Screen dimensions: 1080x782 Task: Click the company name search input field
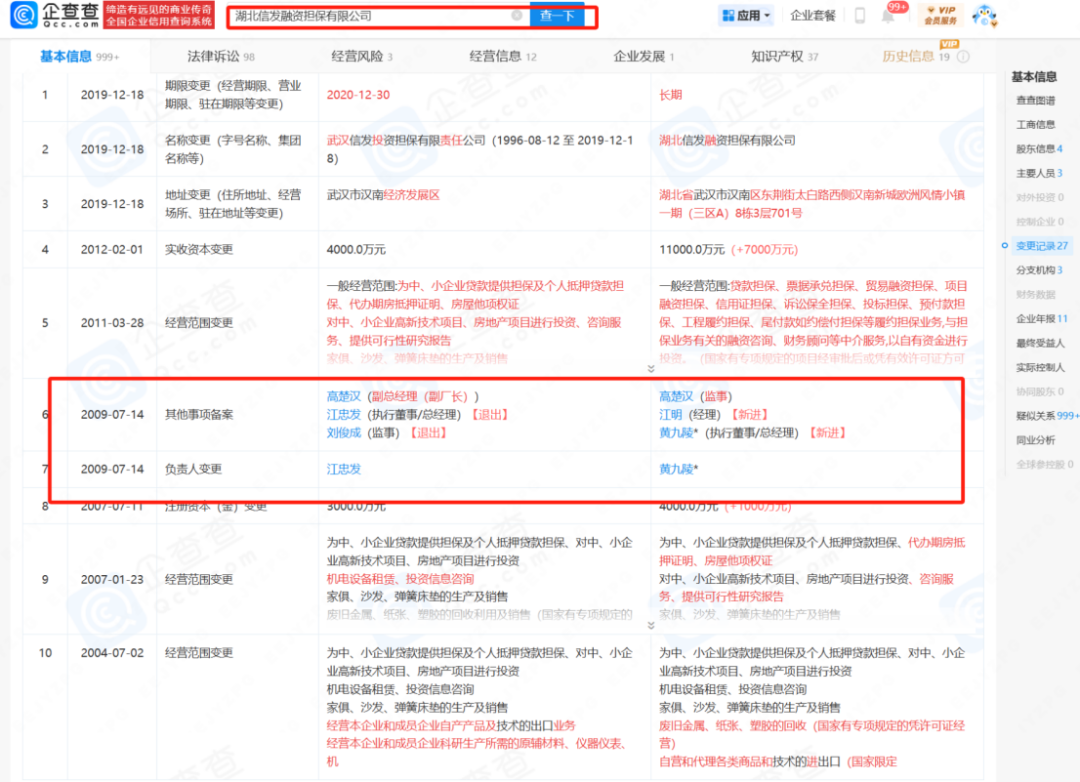pyautogui.click(x=370, y=16)
